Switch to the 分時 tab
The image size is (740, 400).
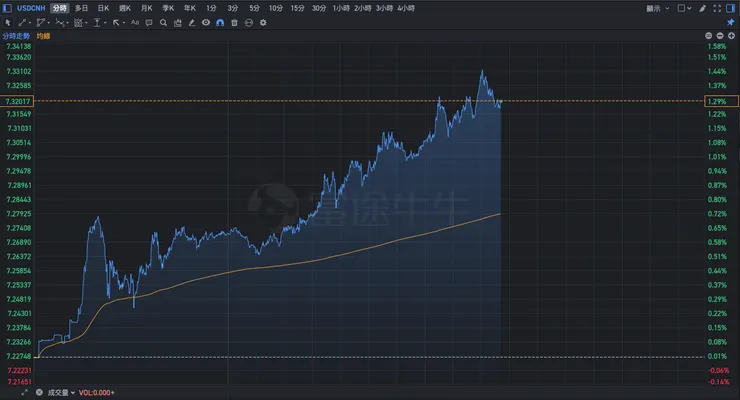pyautogui.click(x=59, y=8)
